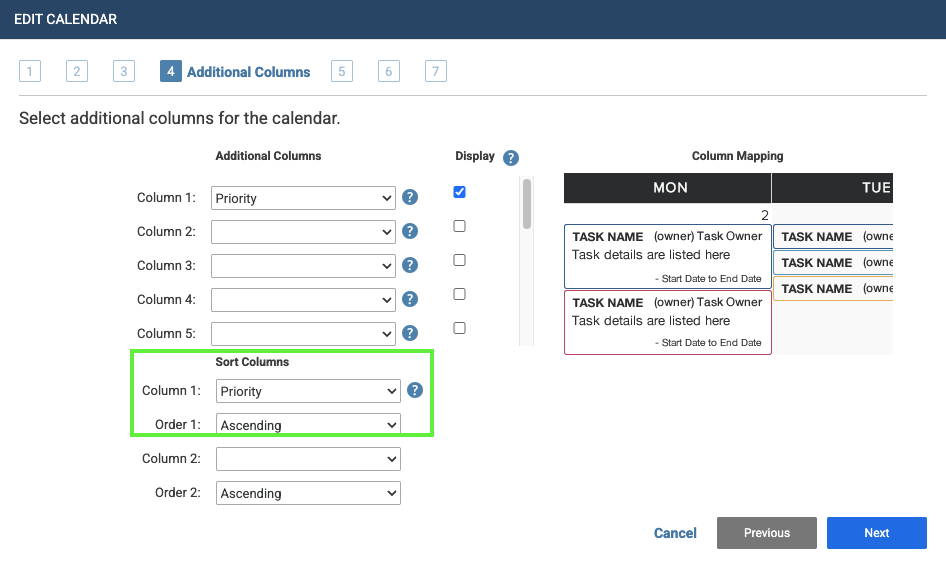Click help icon beside Additional Column 4

410,300
